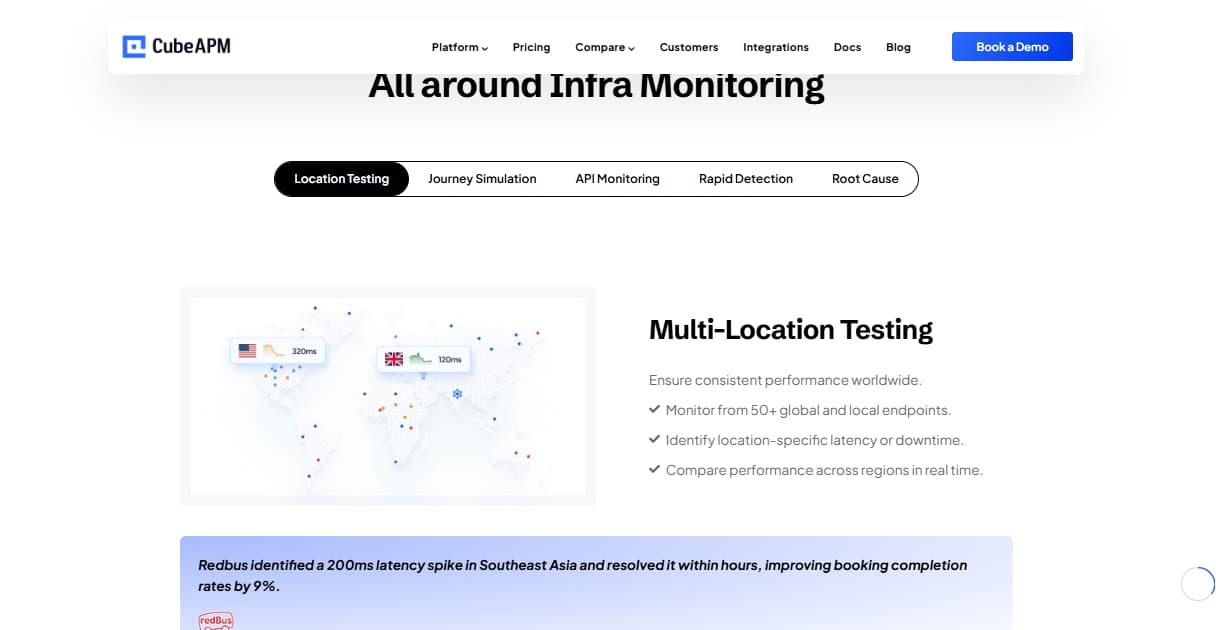Open the API Monitoring tab
The image size is (1216, 630).
pyautogui.click(x=617, y=178)
